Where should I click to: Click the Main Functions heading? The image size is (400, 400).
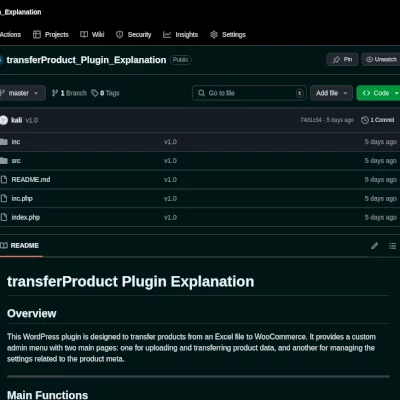click(x=47, y=395)
